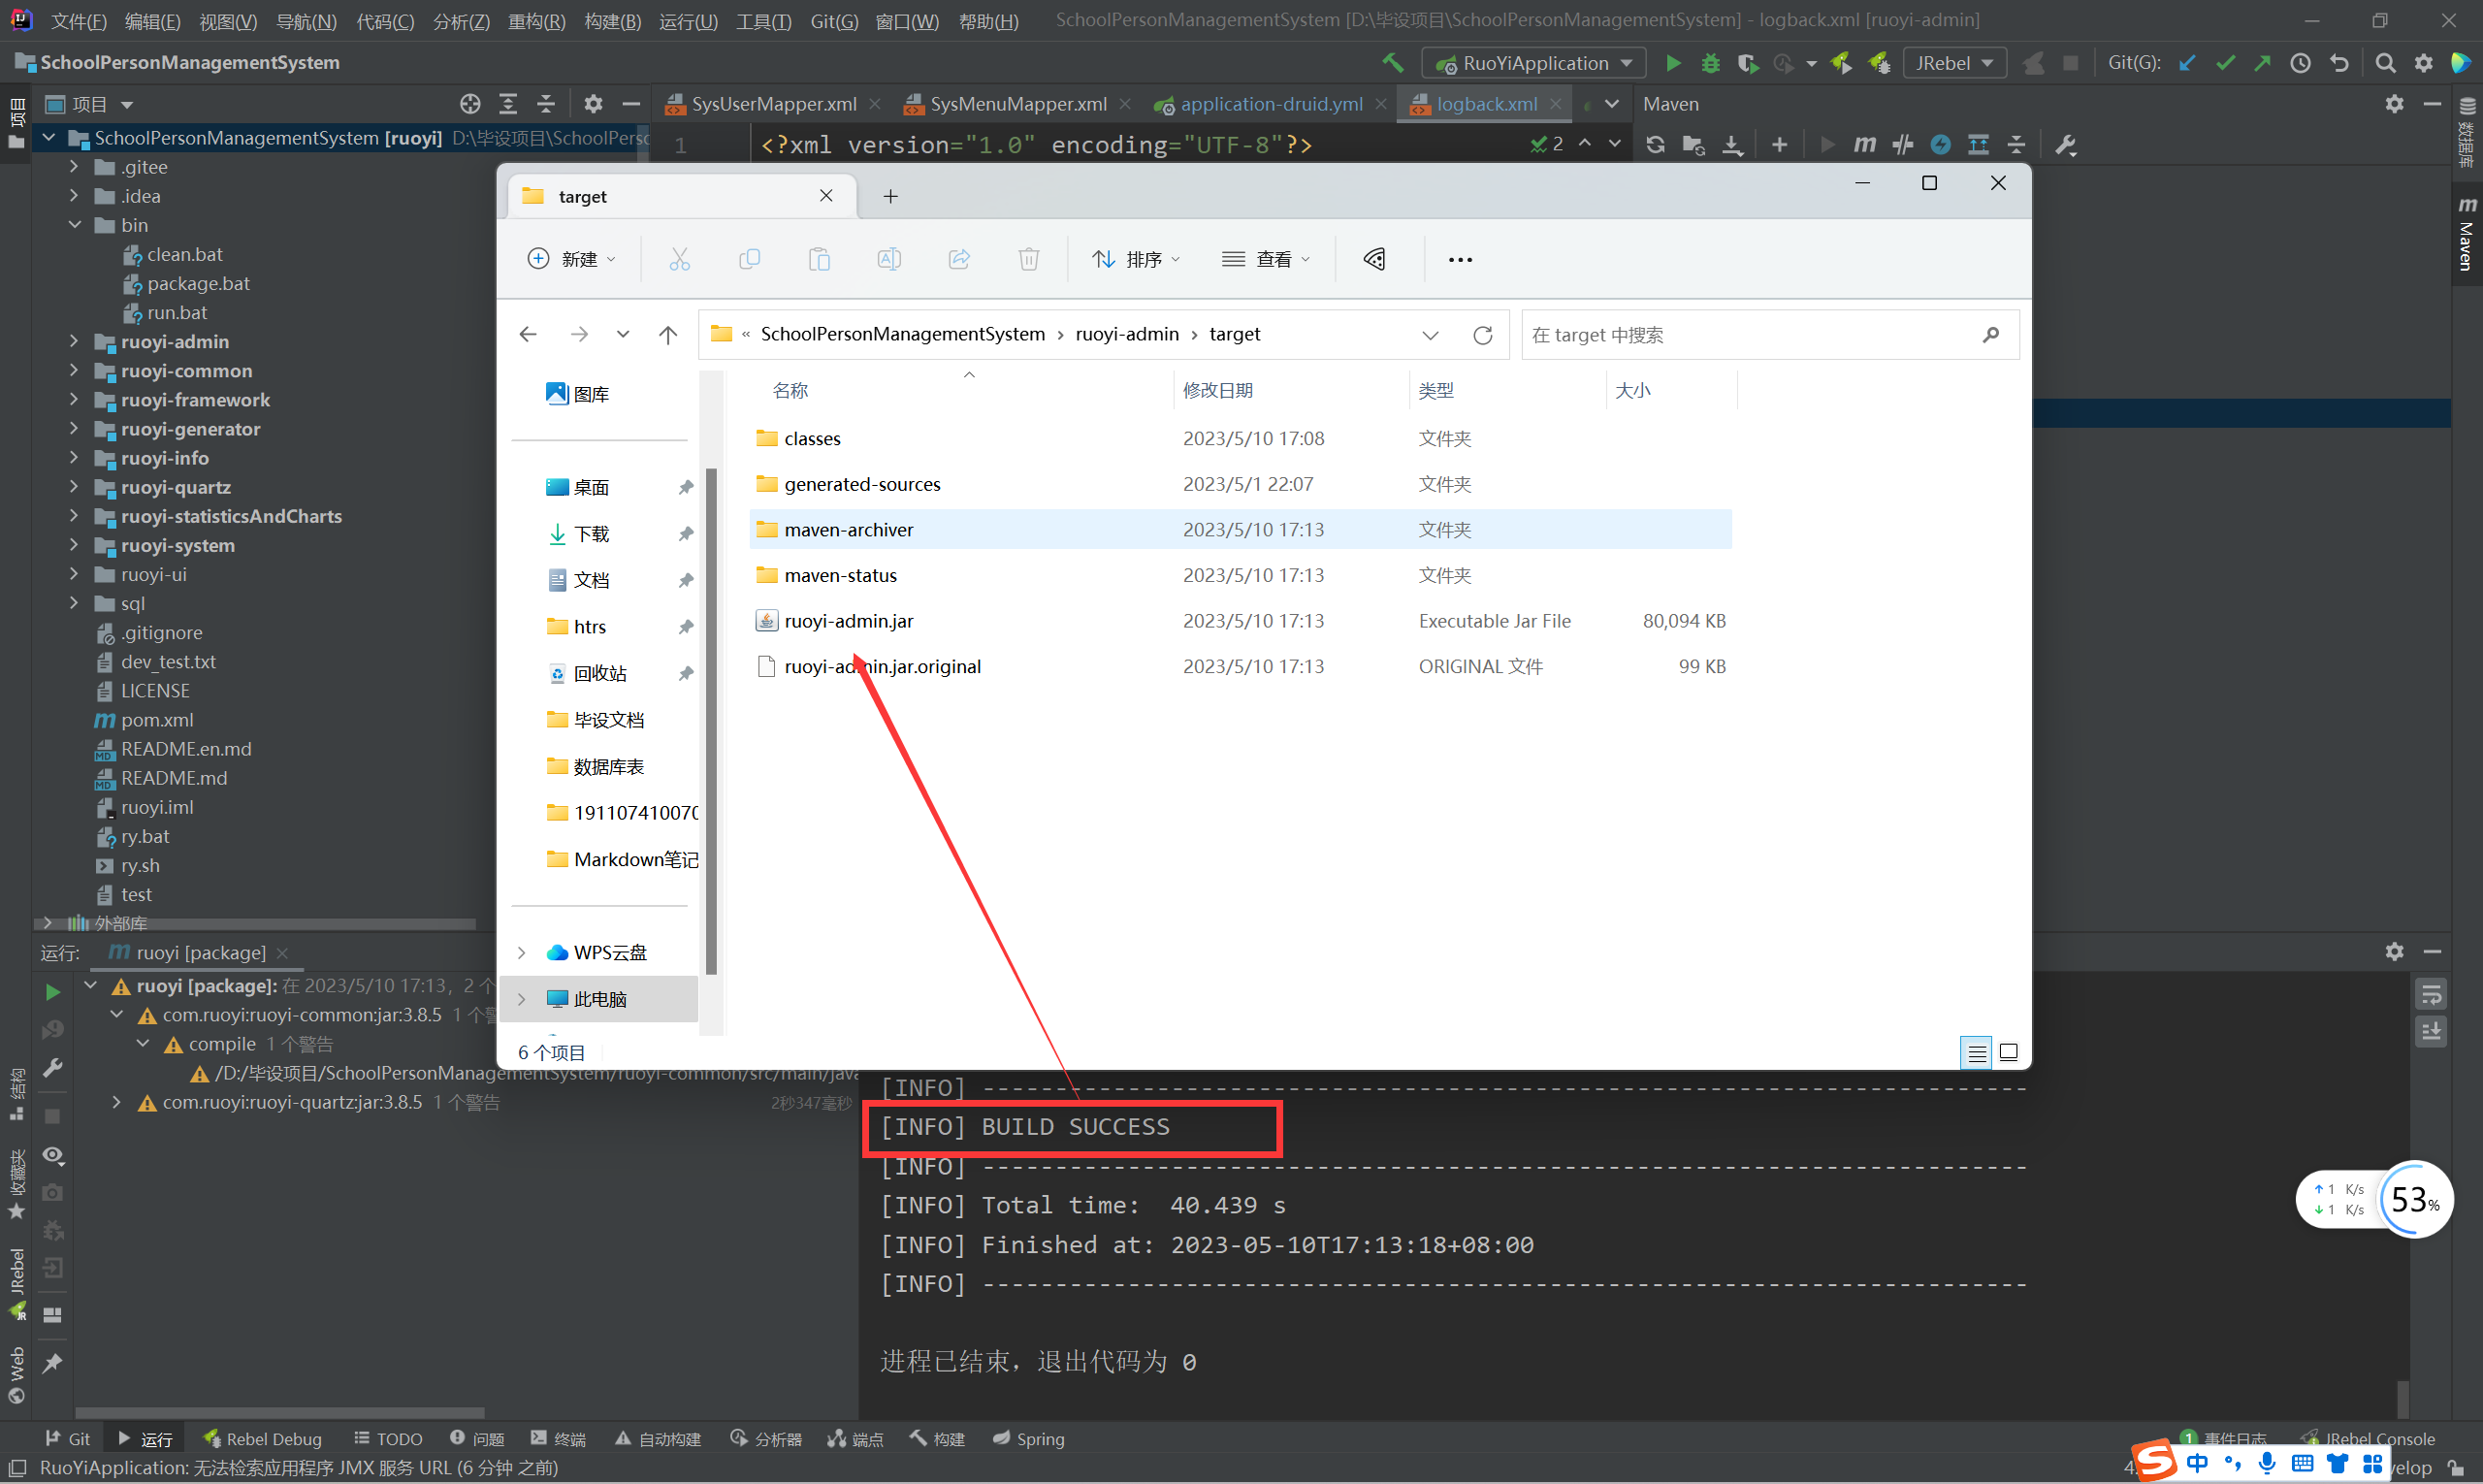Viewport: 2483px width, 1484px height.
Task: Click the Sogou input method S logo
Action: [x=2155, y=1462]
